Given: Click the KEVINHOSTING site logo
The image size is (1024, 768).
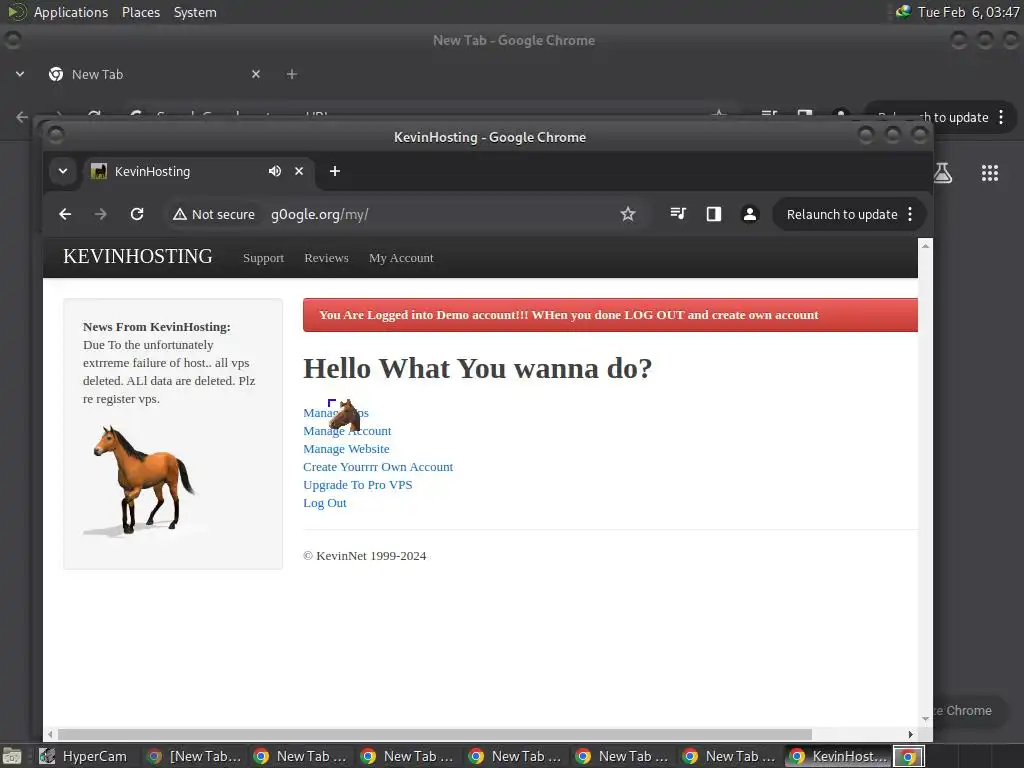Looking at the screenshot, I should click(x=138, y=257).
